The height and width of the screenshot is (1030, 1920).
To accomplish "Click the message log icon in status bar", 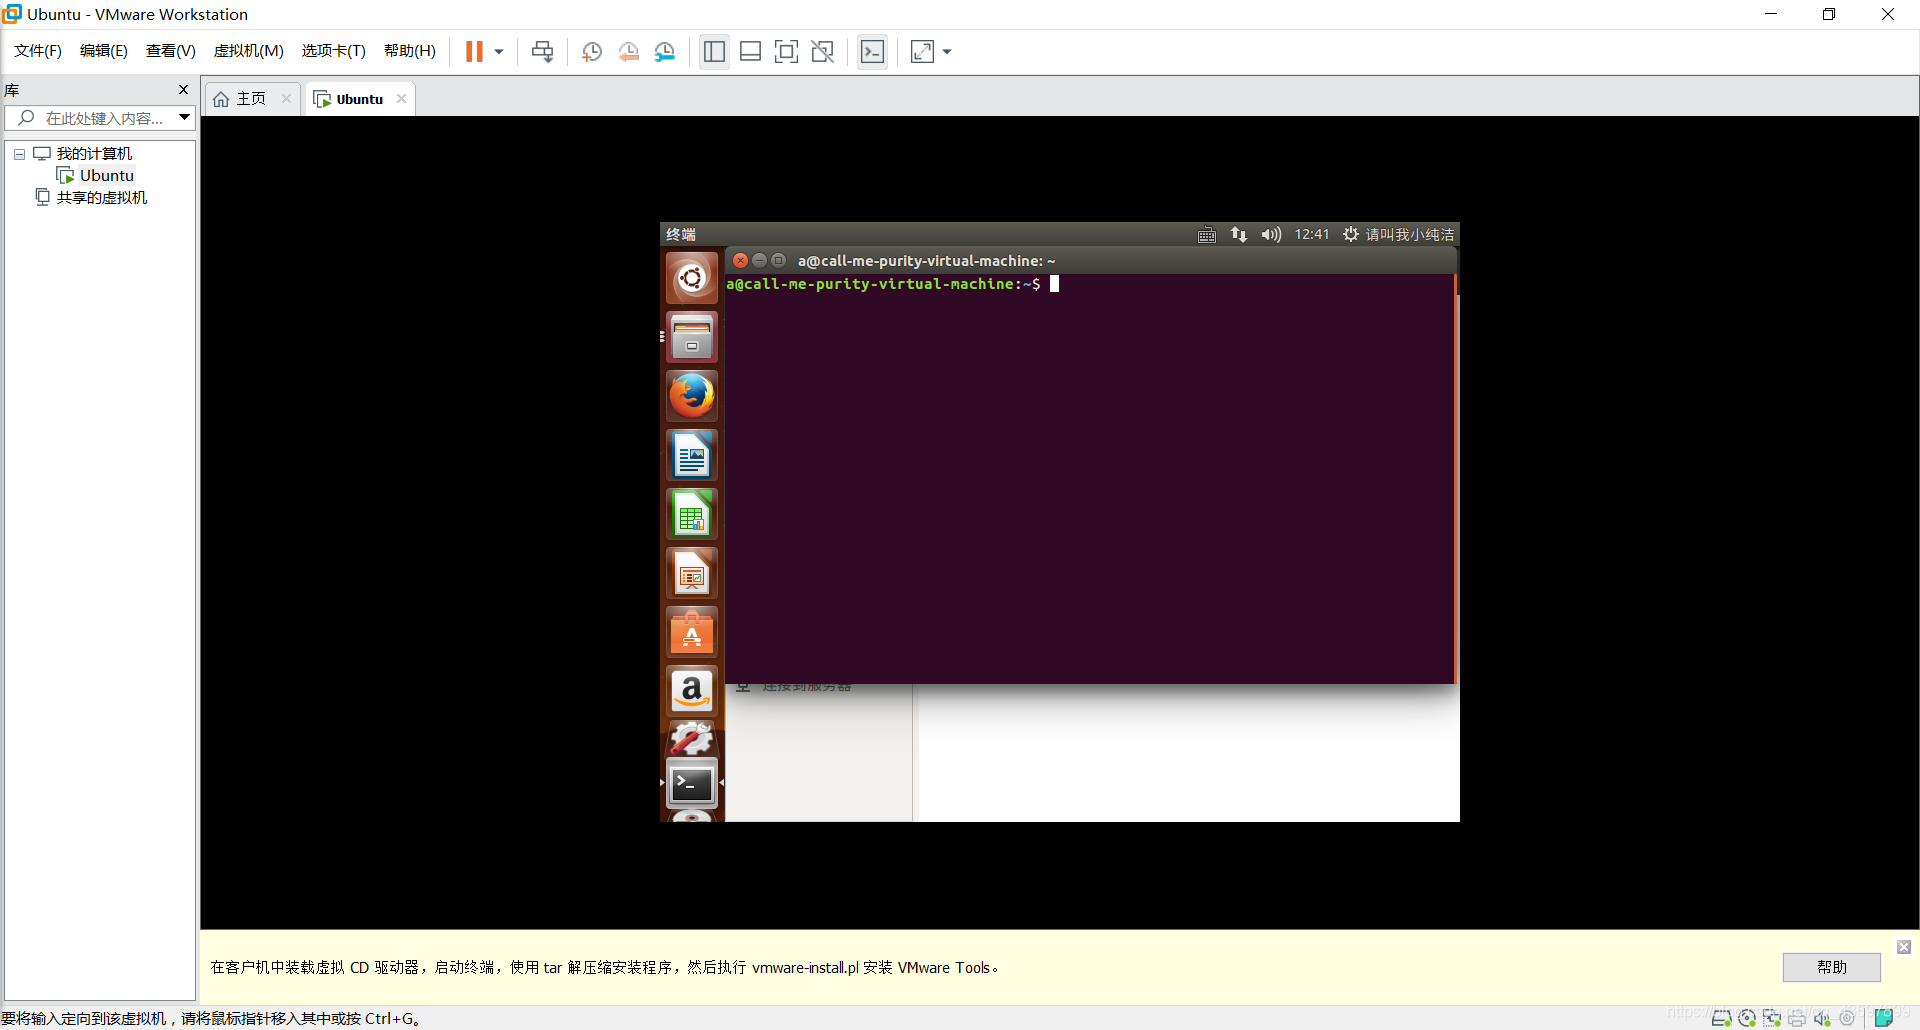I will 1883,1018.
